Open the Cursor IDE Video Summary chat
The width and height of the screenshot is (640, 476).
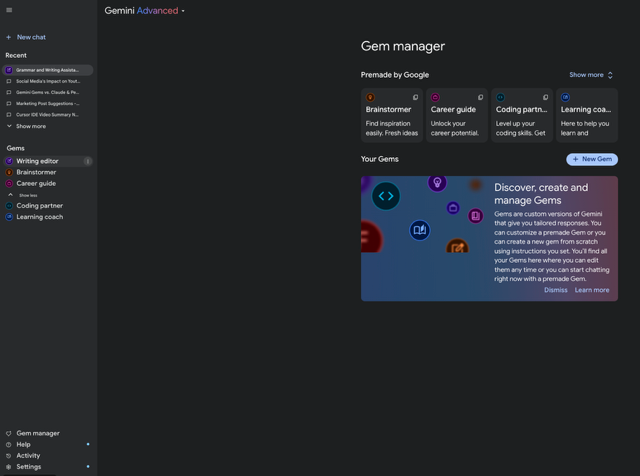point(48,115)
